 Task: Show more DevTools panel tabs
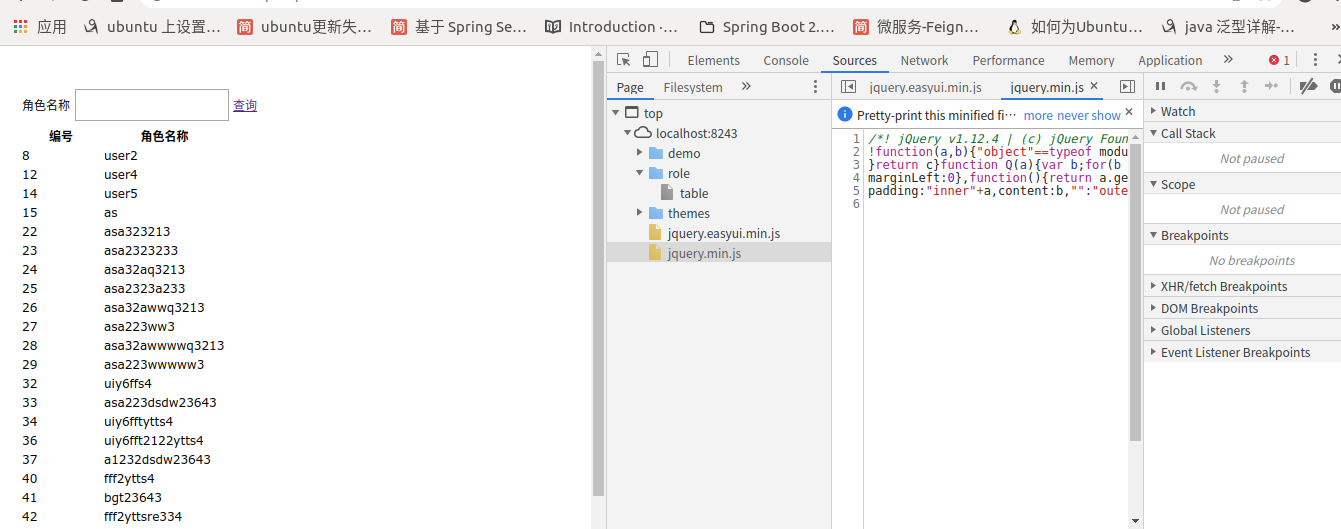tap(1228, 60)
